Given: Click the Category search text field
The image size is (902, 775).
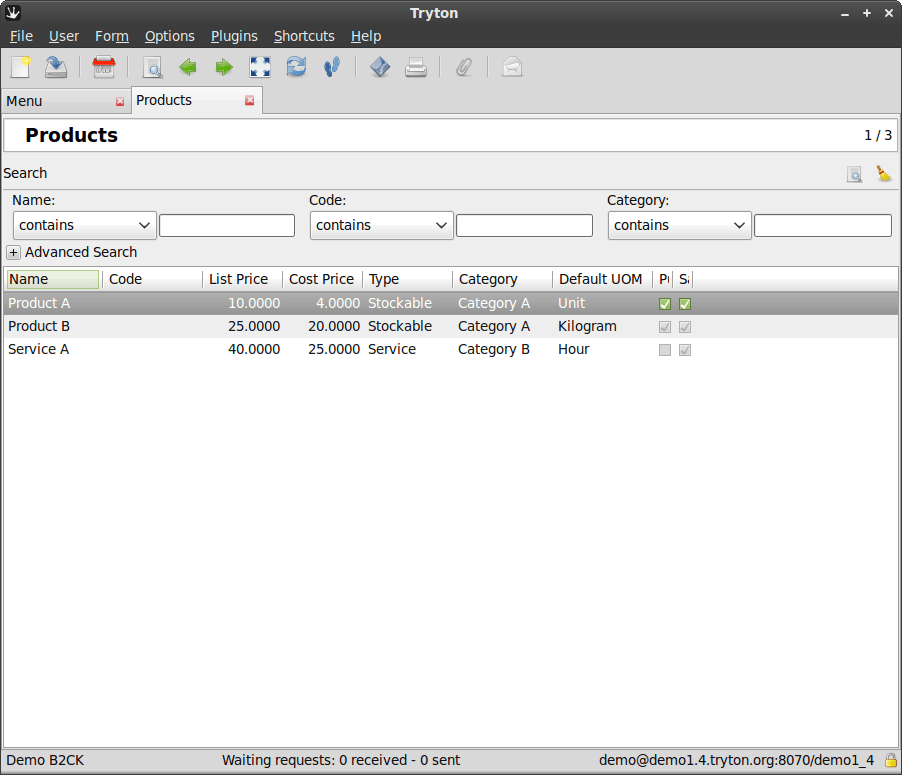Looking at the screenshot, I should pyautogui.click(x=823, y=226).
